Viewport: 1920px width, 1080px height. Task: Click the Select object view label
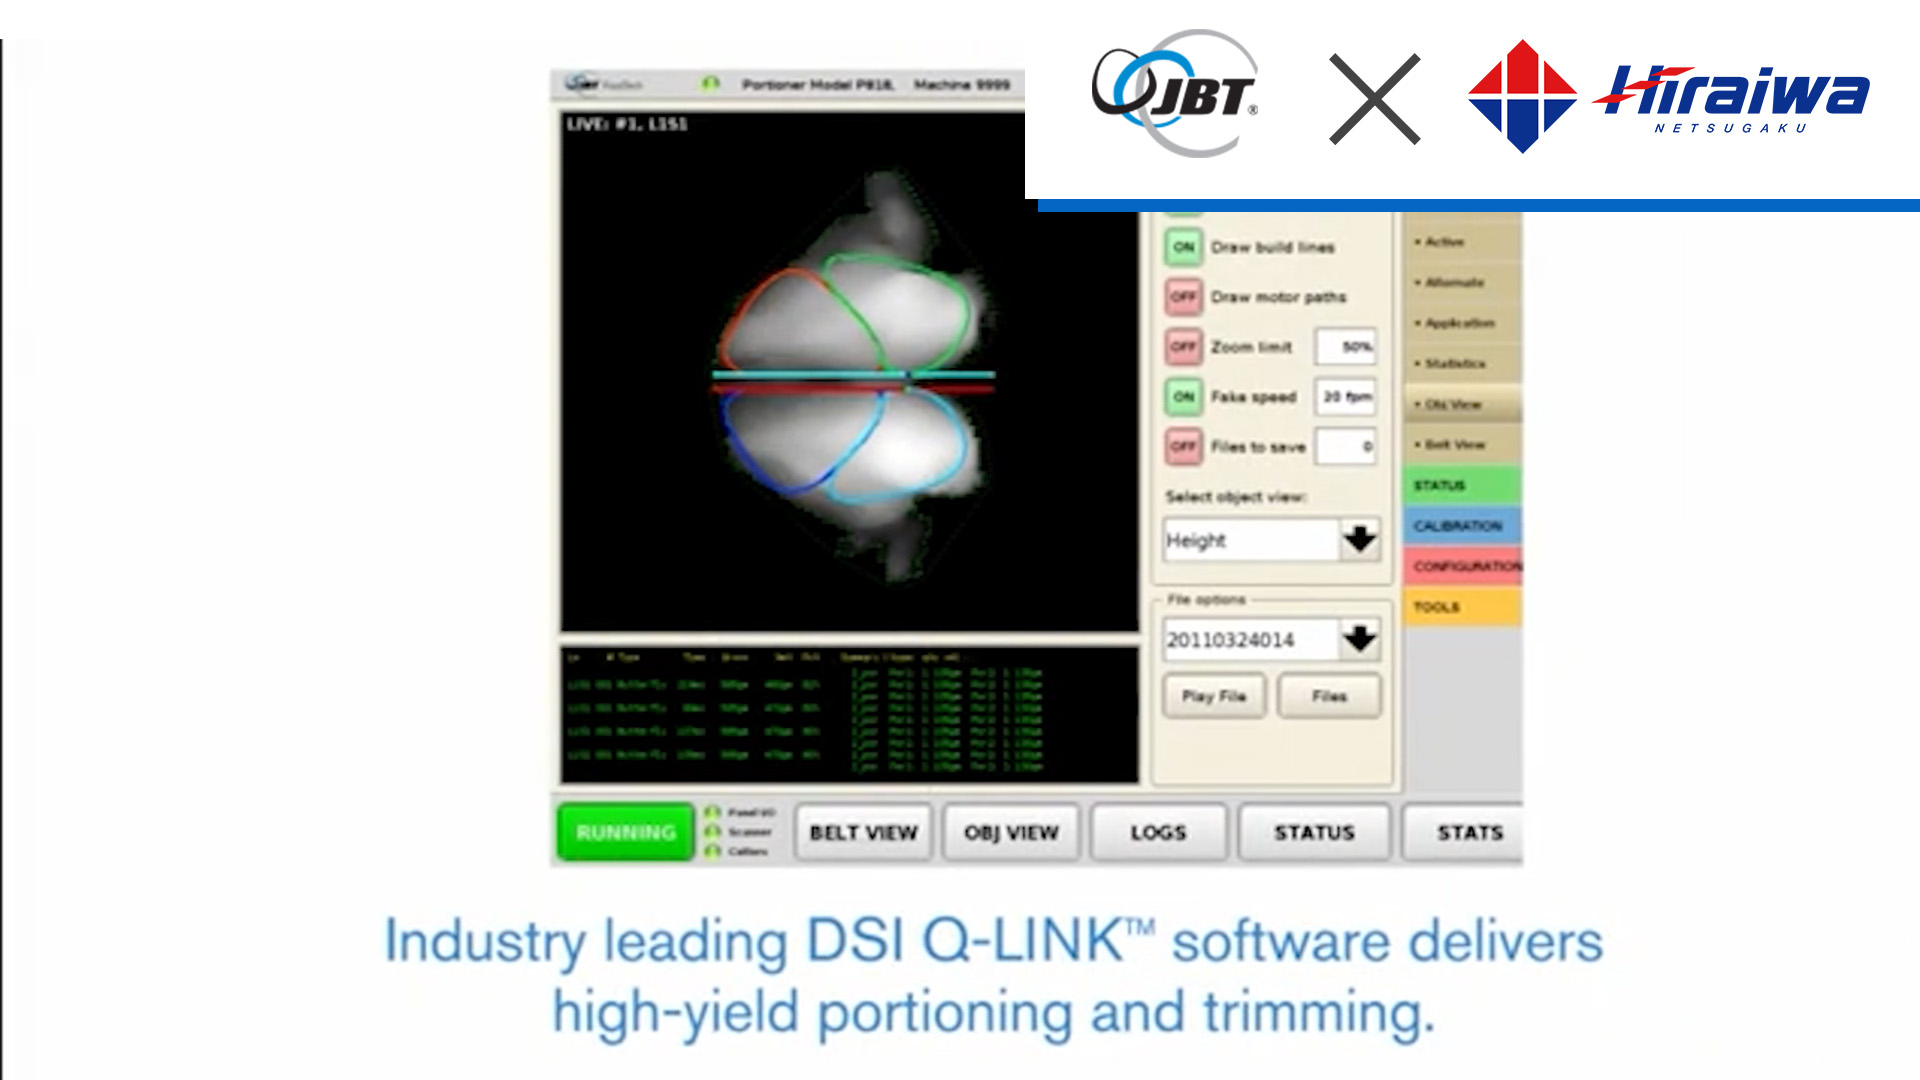coord(1236,497)
